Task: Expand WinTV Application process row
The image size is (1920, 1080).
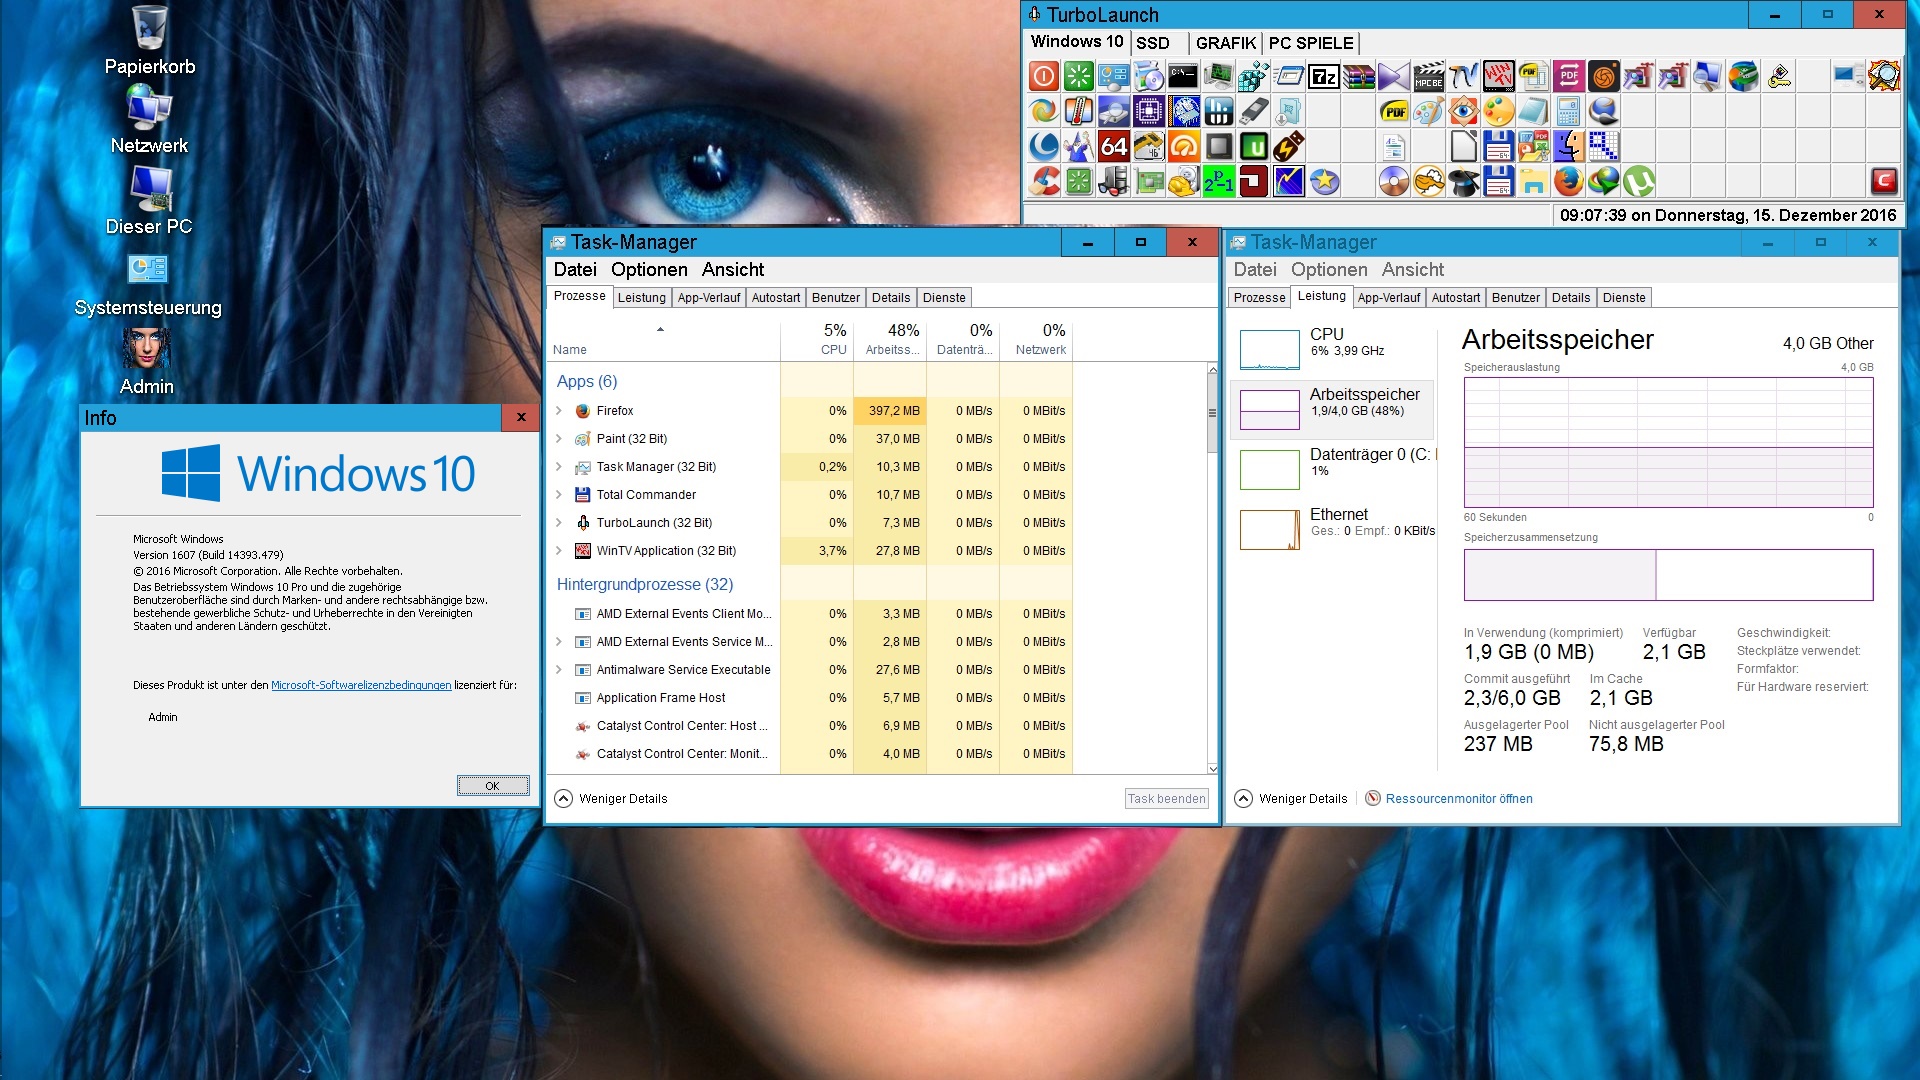Action: tap(559, 551)
